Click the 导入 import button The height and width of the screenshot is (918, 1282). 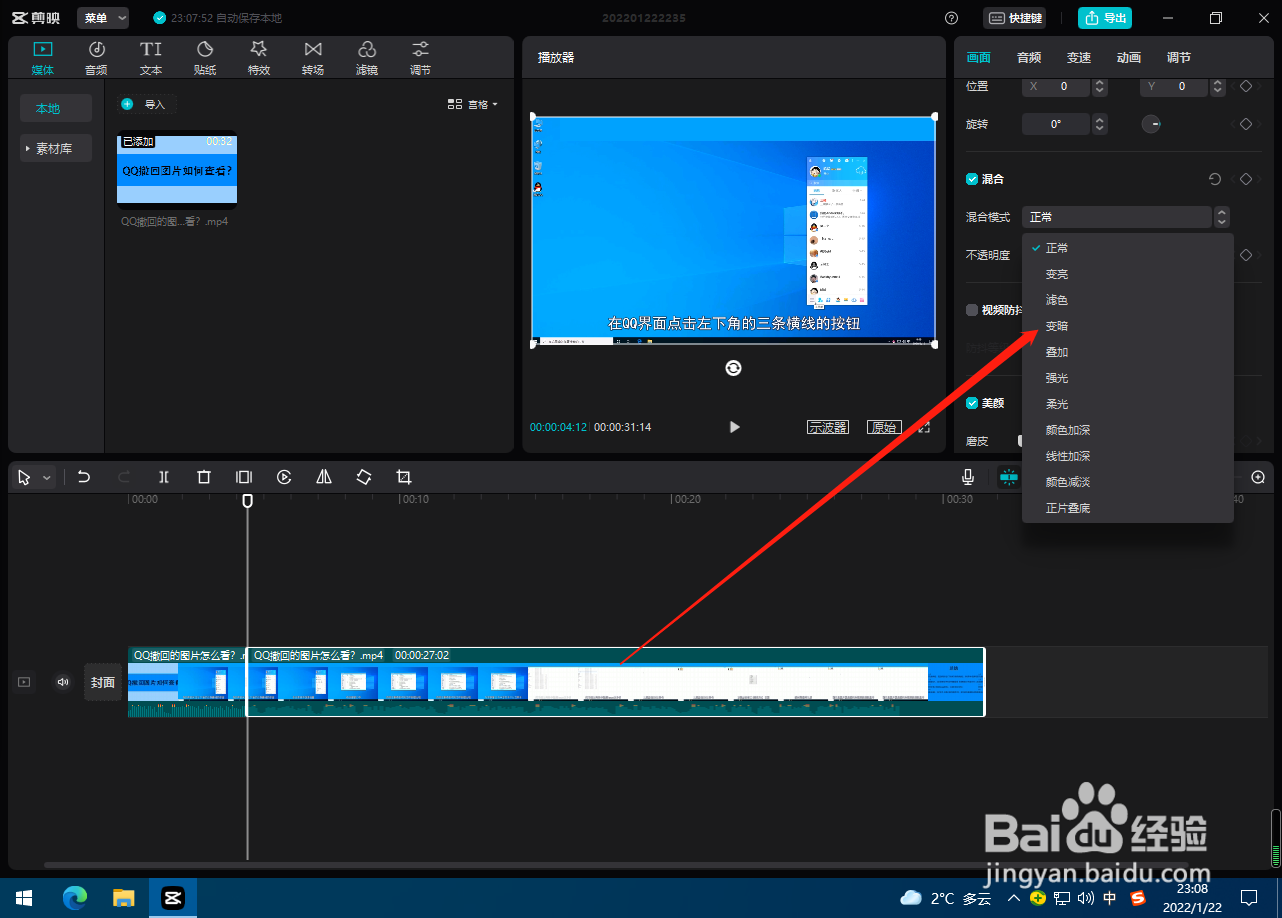tap(145, 104)
